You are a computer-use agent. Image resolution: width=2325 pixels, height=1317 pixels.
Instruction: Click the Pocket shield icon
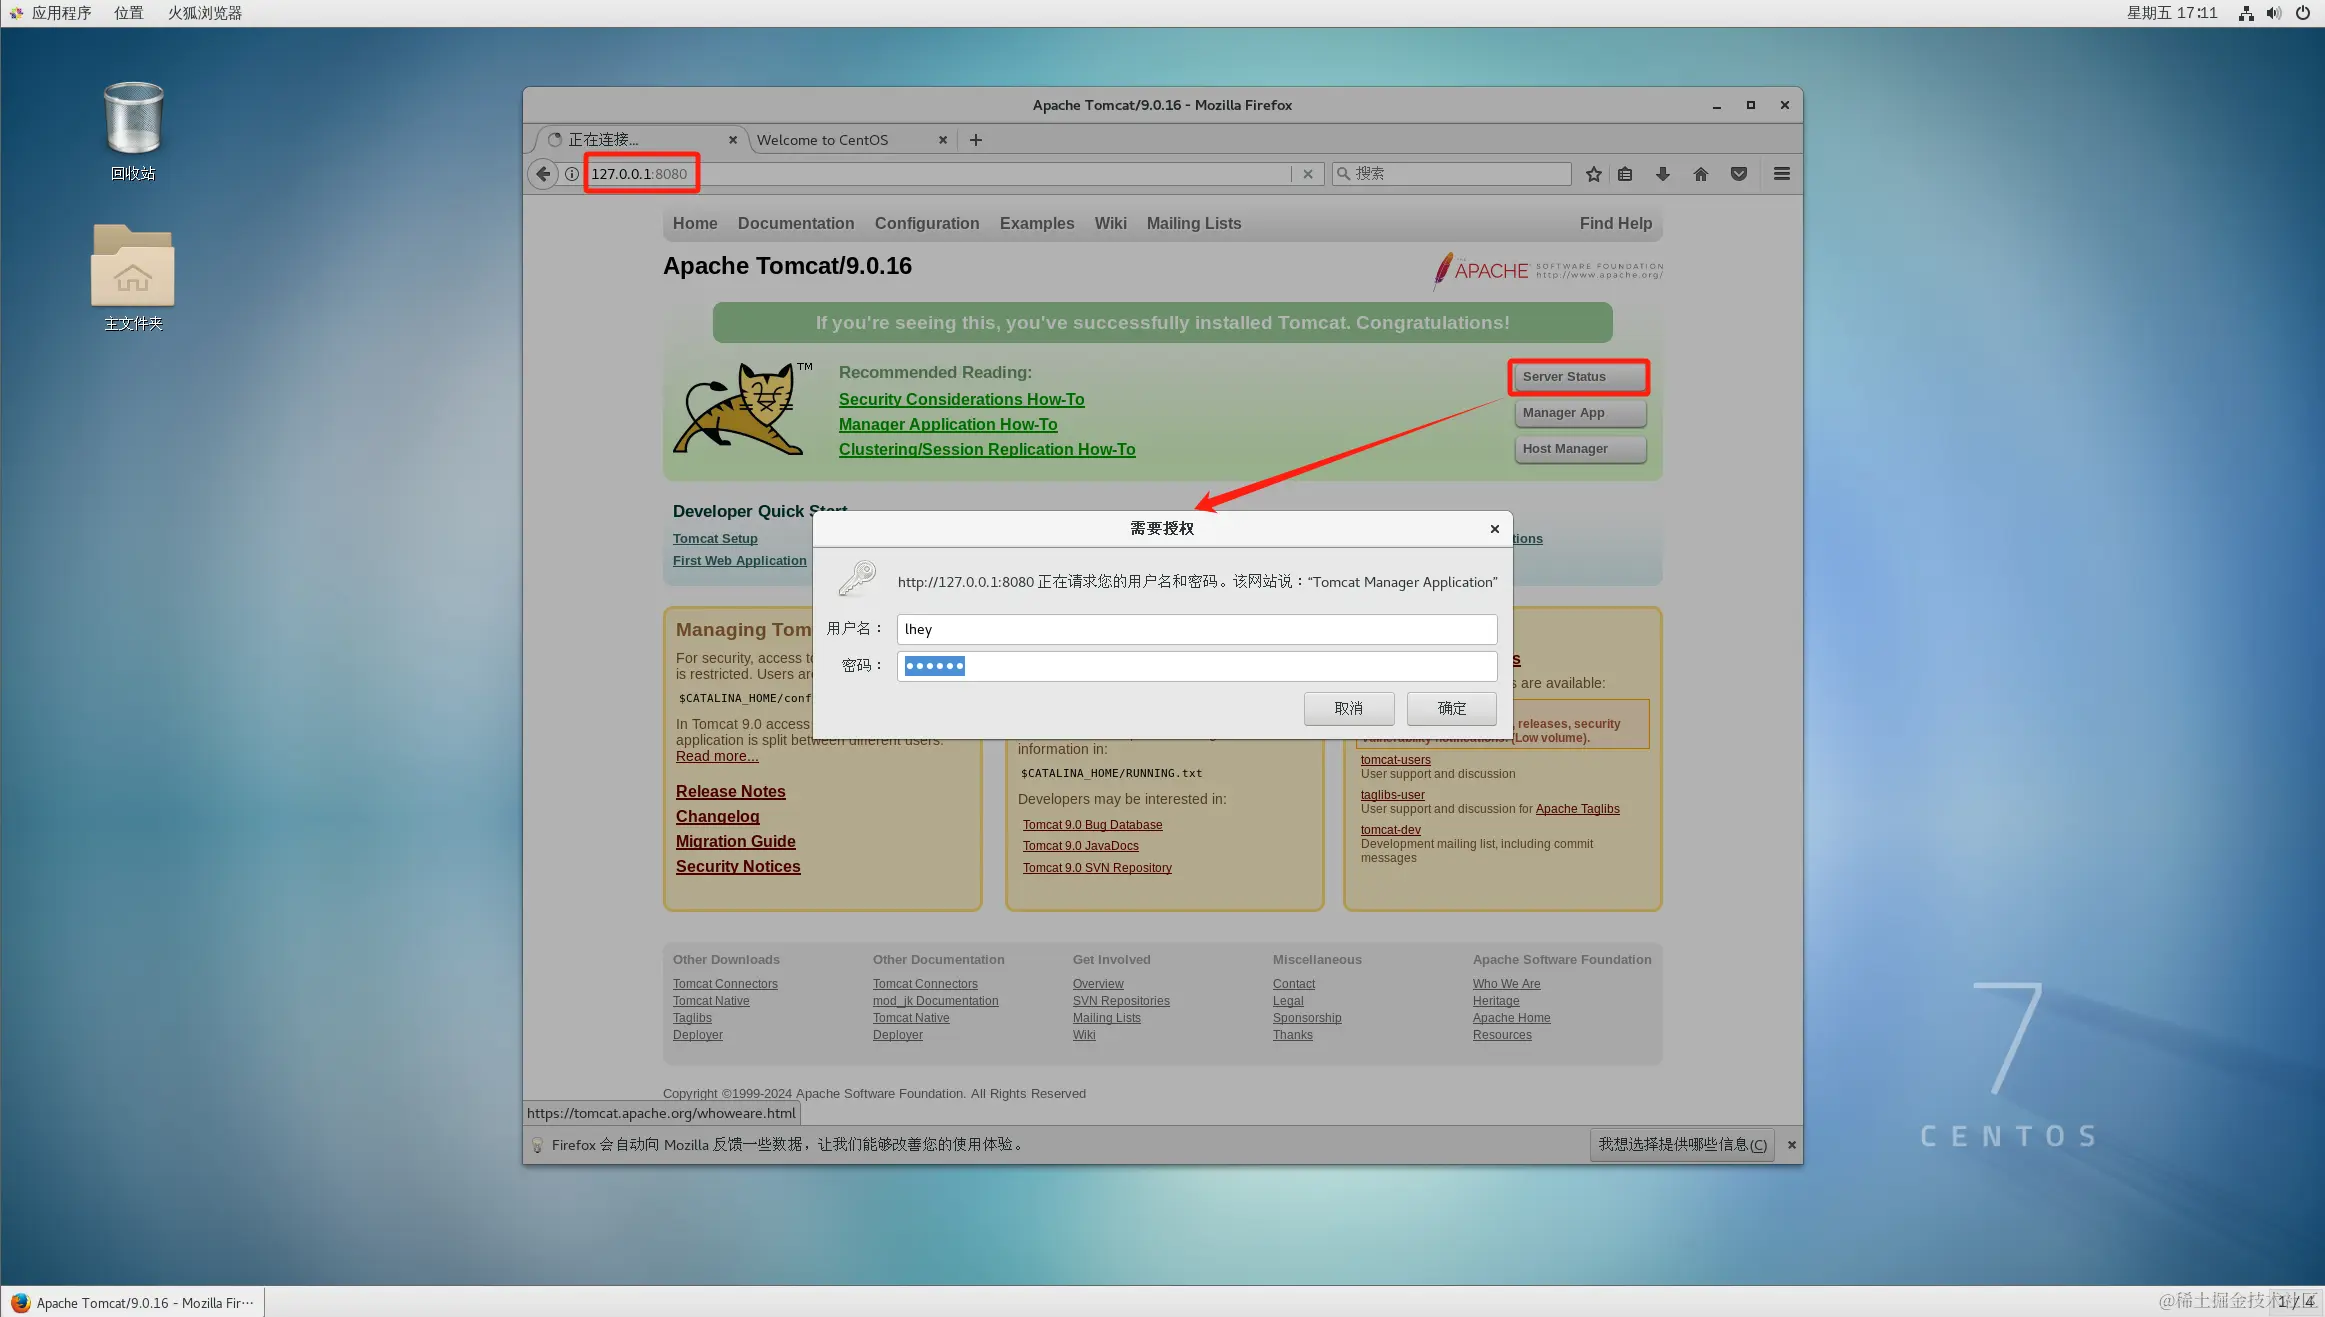tap(1739, 174)
